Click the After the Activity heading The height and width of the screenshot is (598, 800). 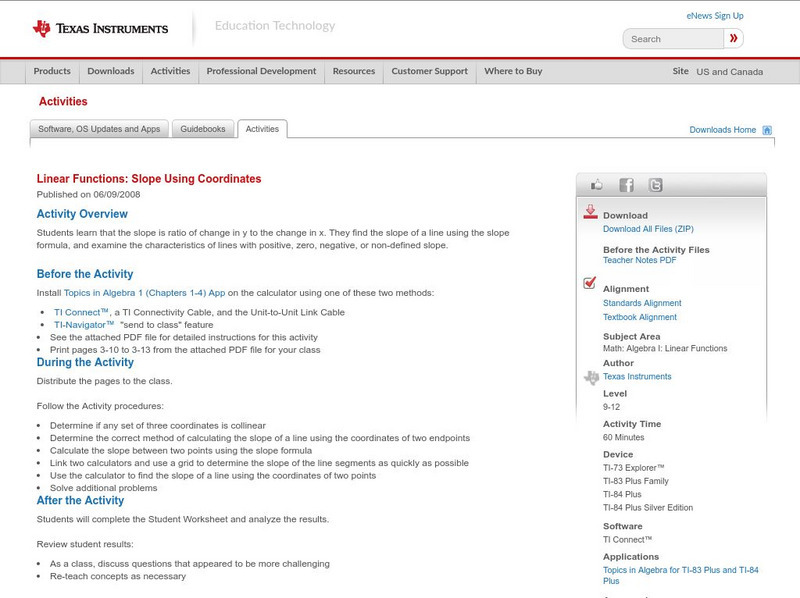[80, 501]
